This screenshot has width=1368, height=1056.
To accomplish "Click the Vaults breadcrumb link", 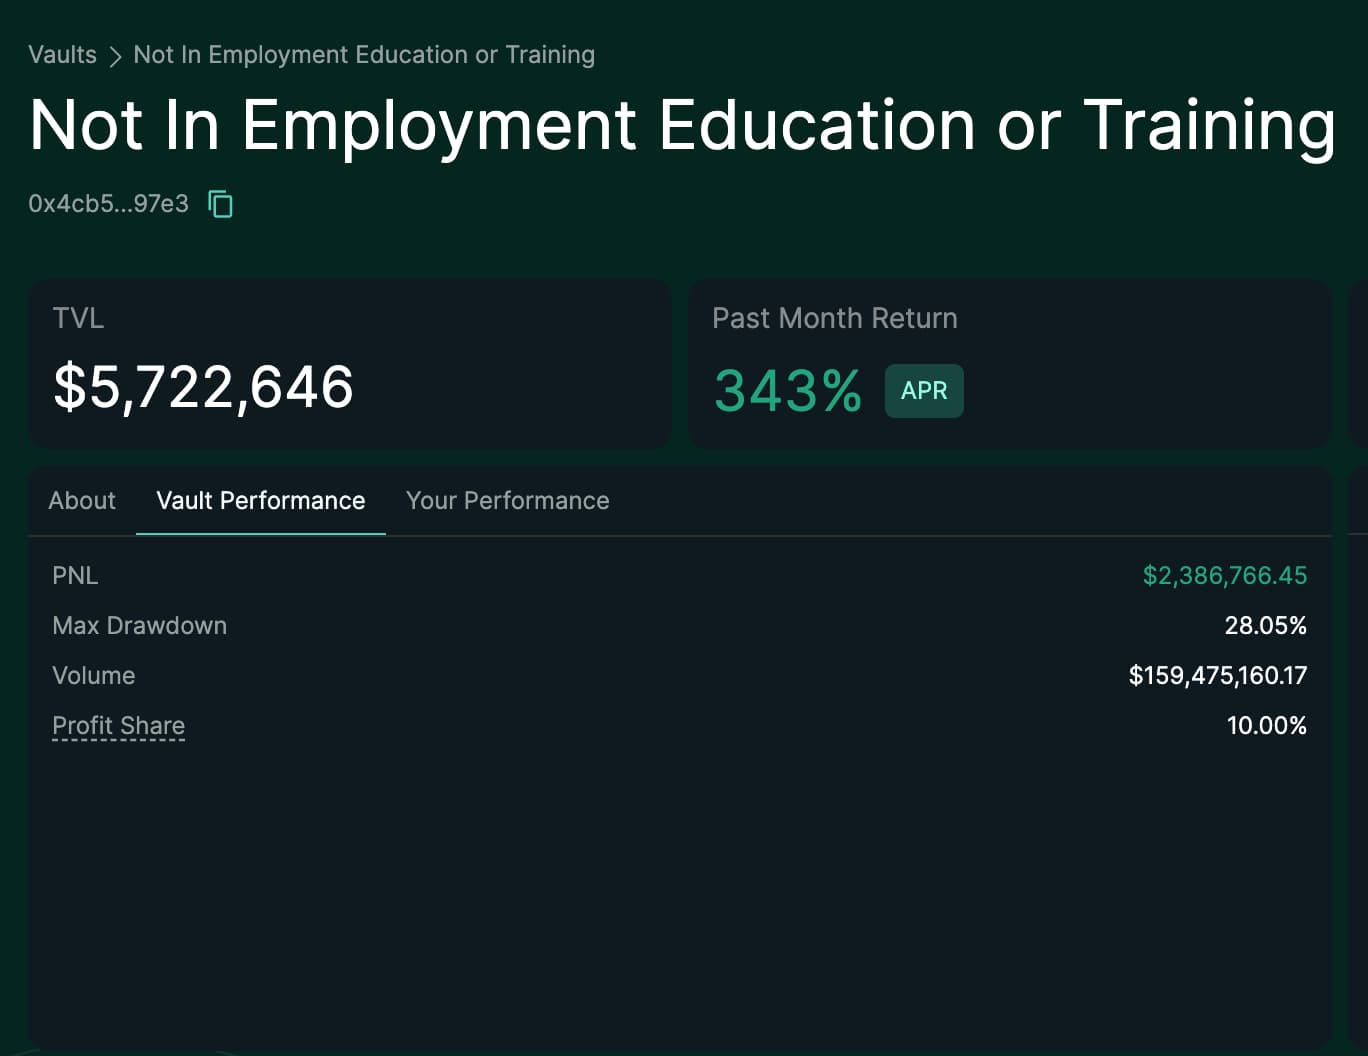I will [62, 55].
